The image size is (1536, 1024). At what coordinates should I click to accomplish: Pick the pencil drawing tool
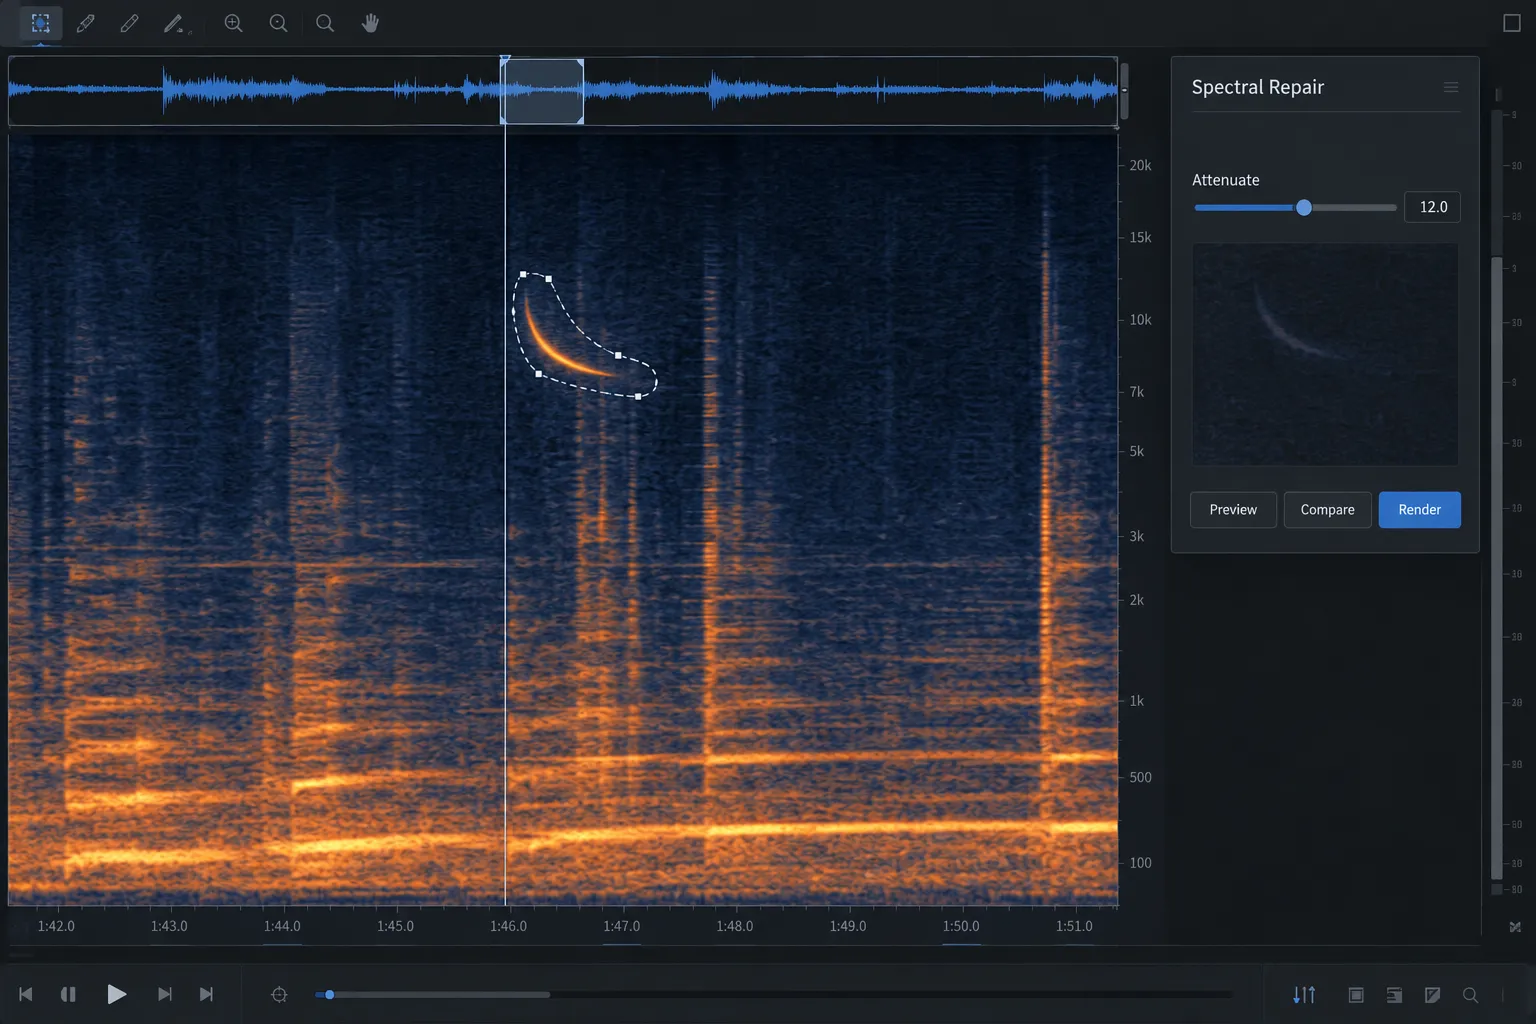coord(130,23)
